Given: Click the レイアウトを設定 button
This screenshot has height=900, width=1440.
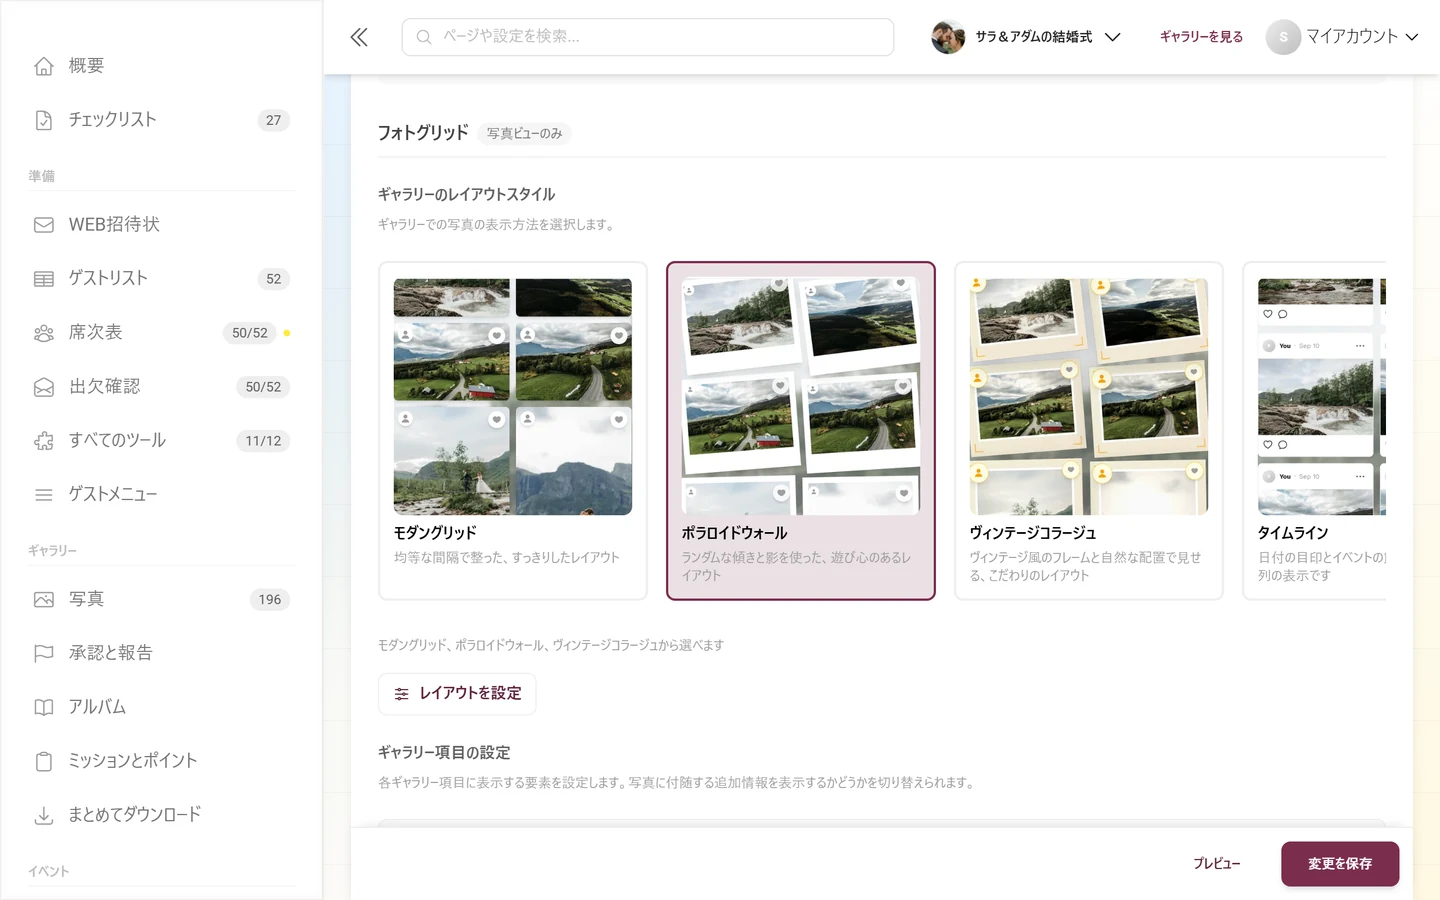Looking at the screenshot, I should tap(457, 694).
